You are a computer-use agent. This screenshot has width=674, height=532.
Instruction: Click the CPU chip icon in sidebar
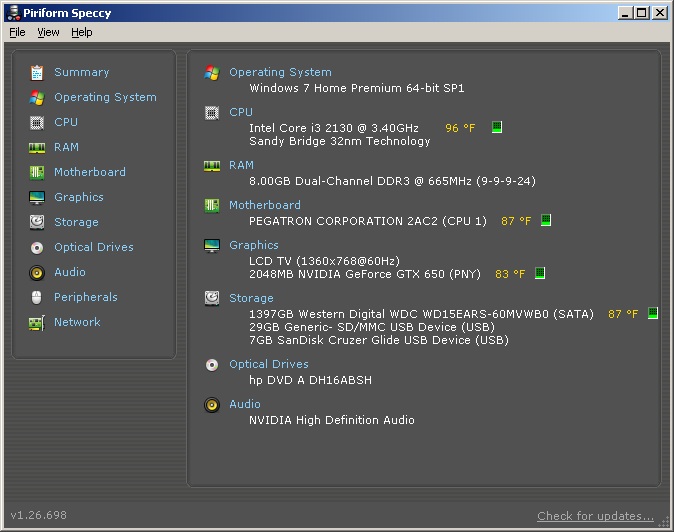coord(37,123)
